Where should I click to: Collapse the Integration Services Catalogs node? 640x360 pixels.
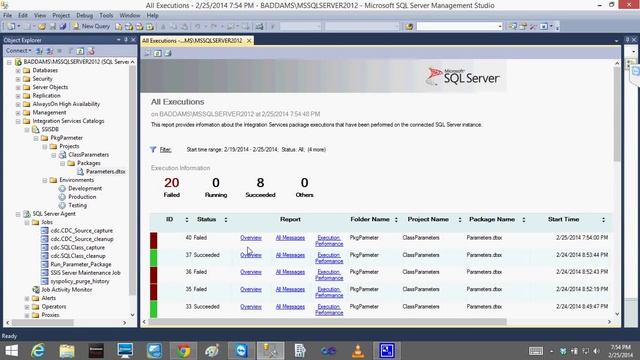(x=18, y=121)
